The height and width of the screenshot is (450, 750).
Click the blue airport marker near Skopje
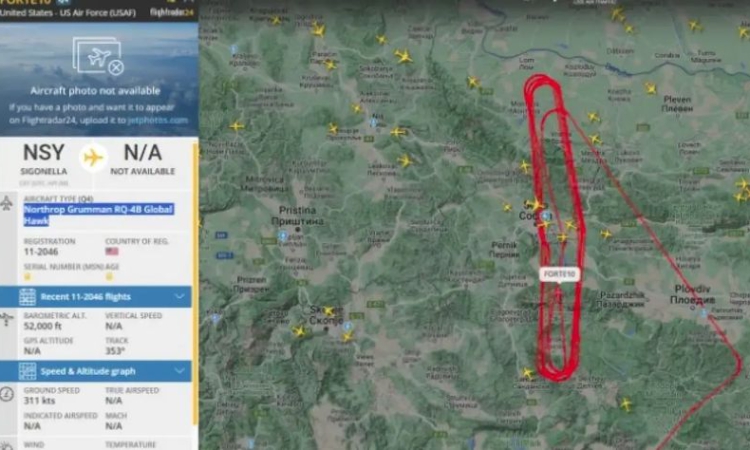pyautogui.click(x=348, y=327)
